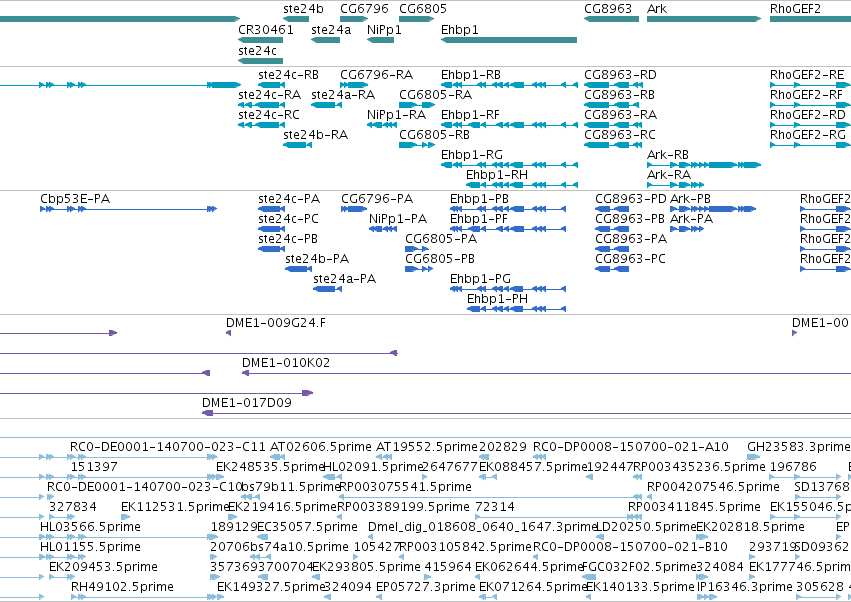851x602 pixels.
Task: Click transcript ste24a-RA
Action: (343, 94)
